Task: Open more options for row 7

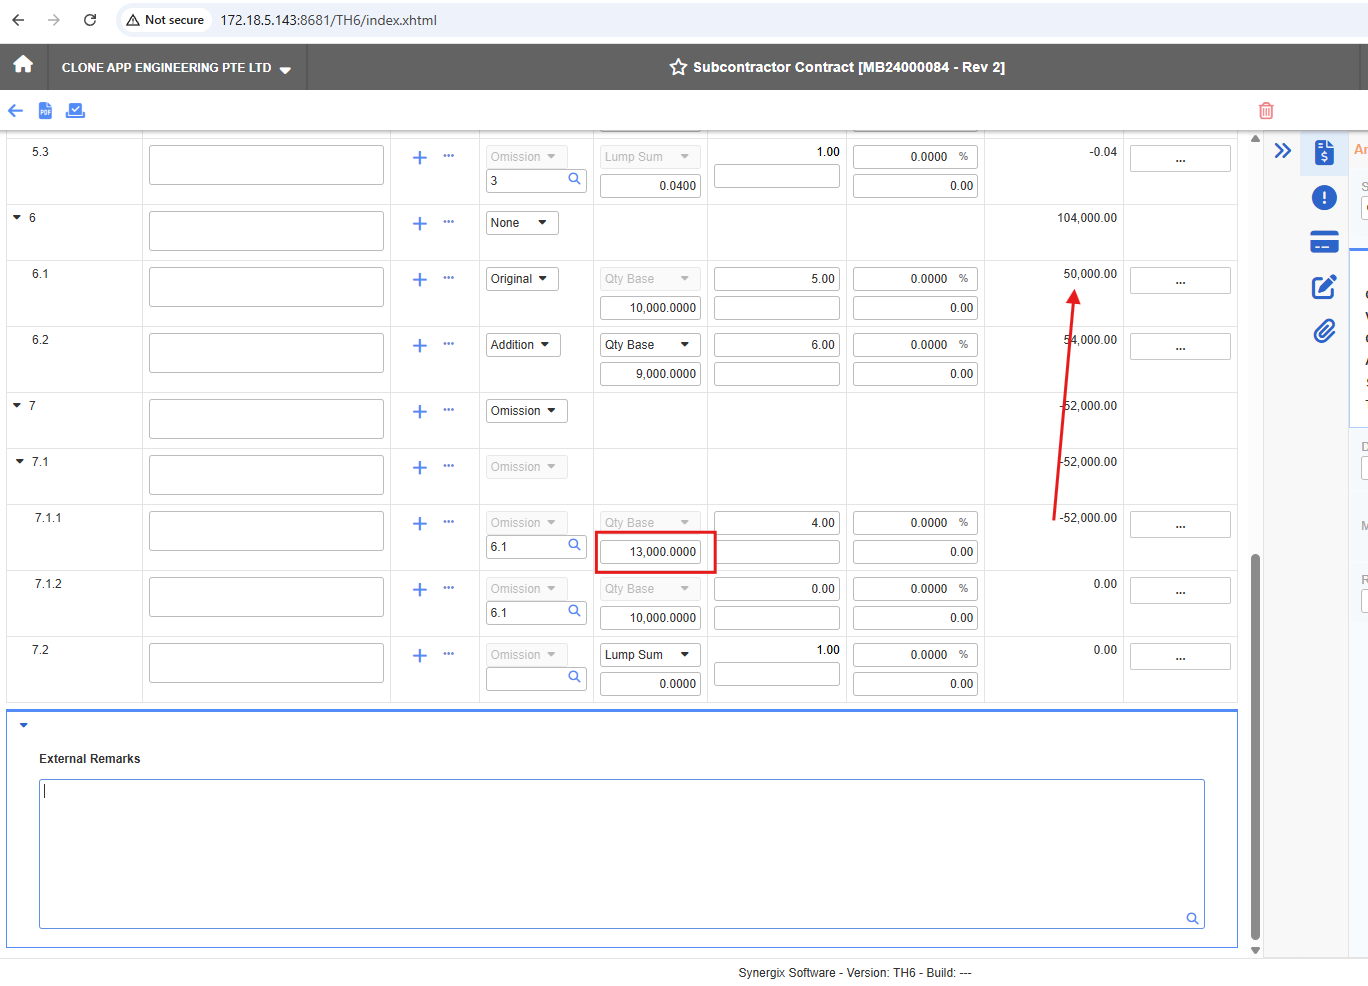Action: pos(449,409)
